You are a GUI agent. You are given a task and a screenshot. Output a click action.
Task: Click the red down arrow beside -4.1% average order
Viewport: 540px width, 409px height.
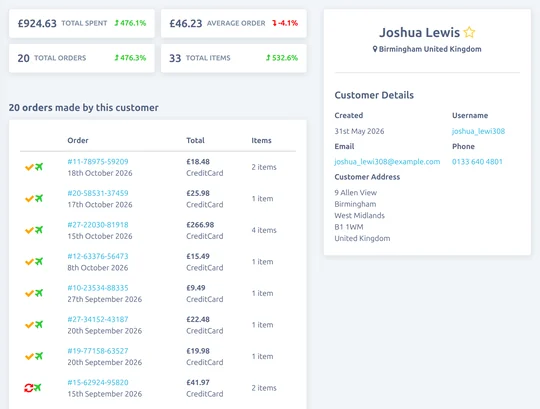pyautogui.click(x=274, y=23)
